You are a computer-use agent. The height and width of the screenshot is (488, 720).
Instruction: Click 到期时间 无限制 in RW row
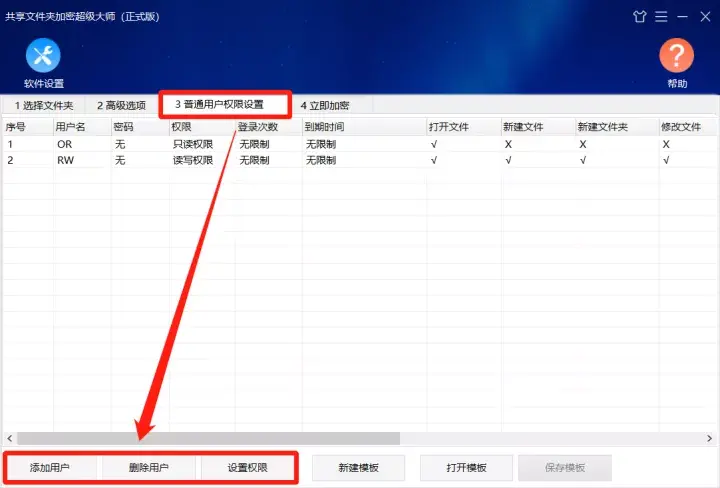click(321, 160)
